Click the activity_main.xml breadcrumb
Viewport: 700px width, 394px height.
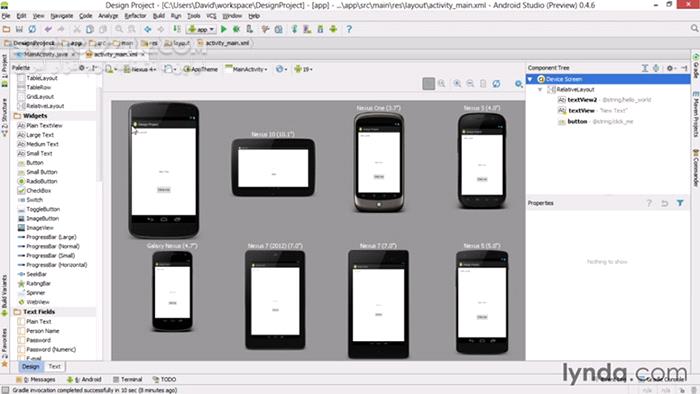(x=223, y=43)
